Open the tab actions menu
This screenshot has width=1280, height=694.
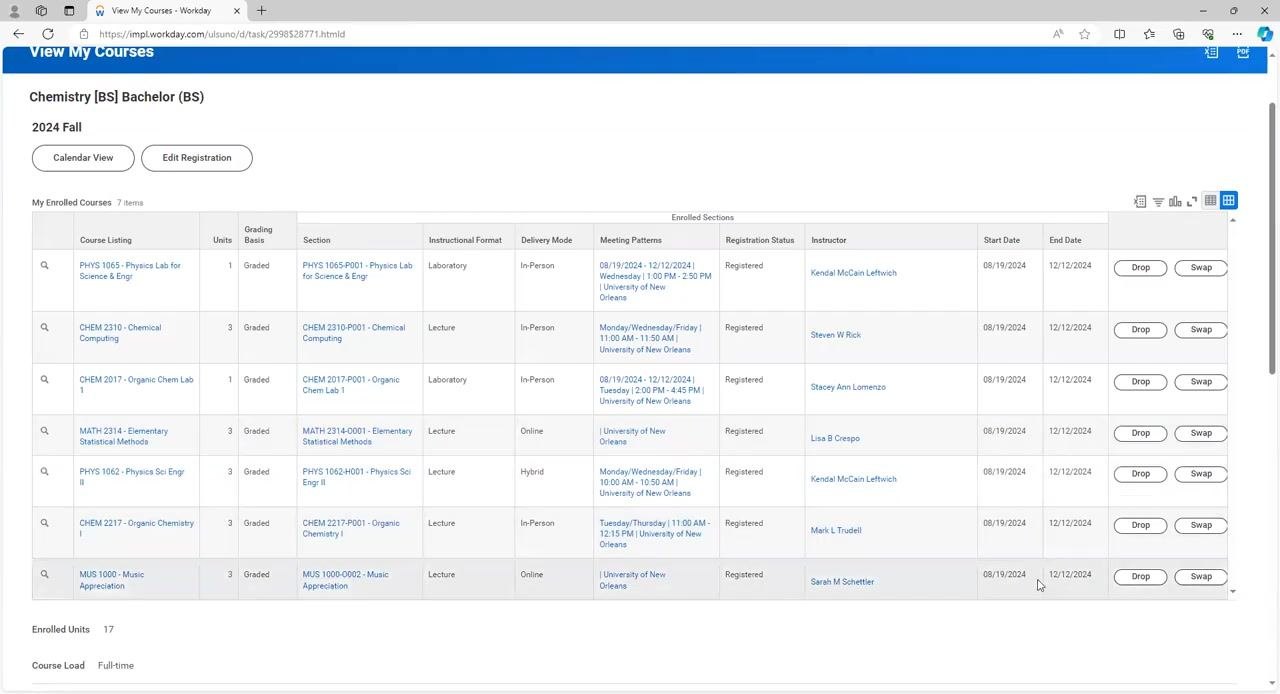point(69,11)
